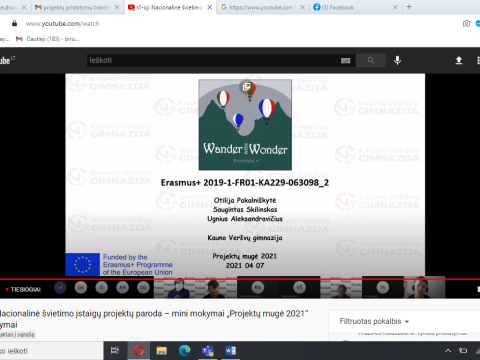Open the "Gautieji (185)" Gmail bookmark
The width and height of the screenshot is (480, 360).
(48, 39)
